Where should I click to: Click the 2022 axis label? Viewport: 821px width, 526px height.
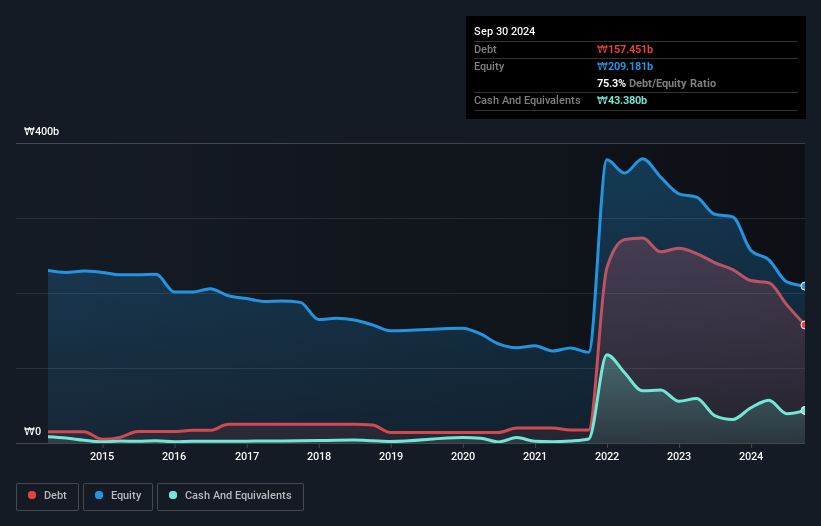point(607,456)
